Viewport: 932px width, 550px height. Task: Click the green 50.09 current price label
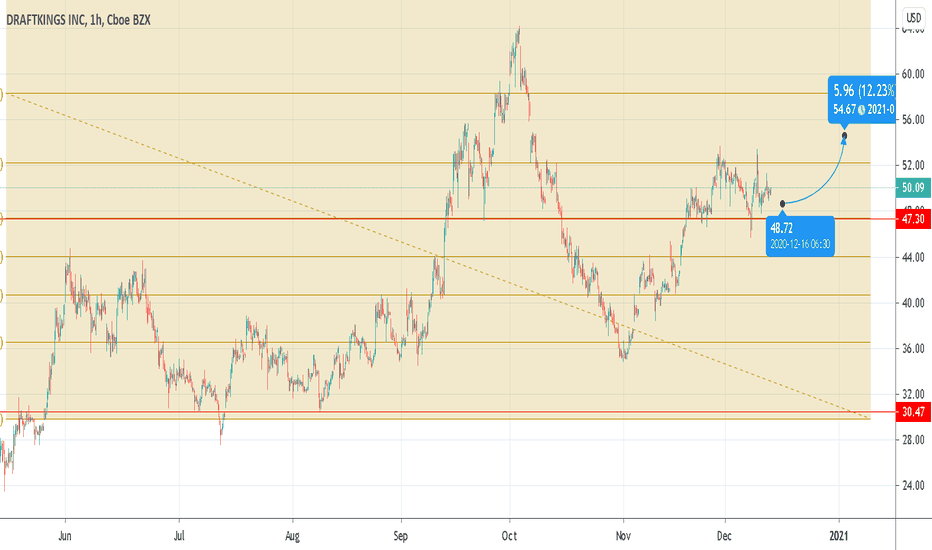(913, 188)
